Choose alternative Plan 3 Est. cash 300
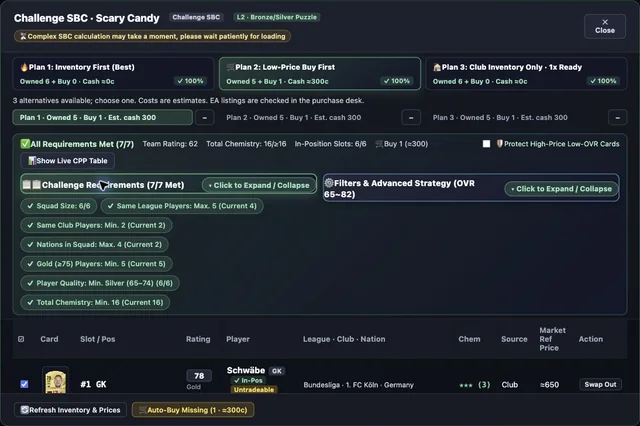The image size is (640, 426). [500, 118]
